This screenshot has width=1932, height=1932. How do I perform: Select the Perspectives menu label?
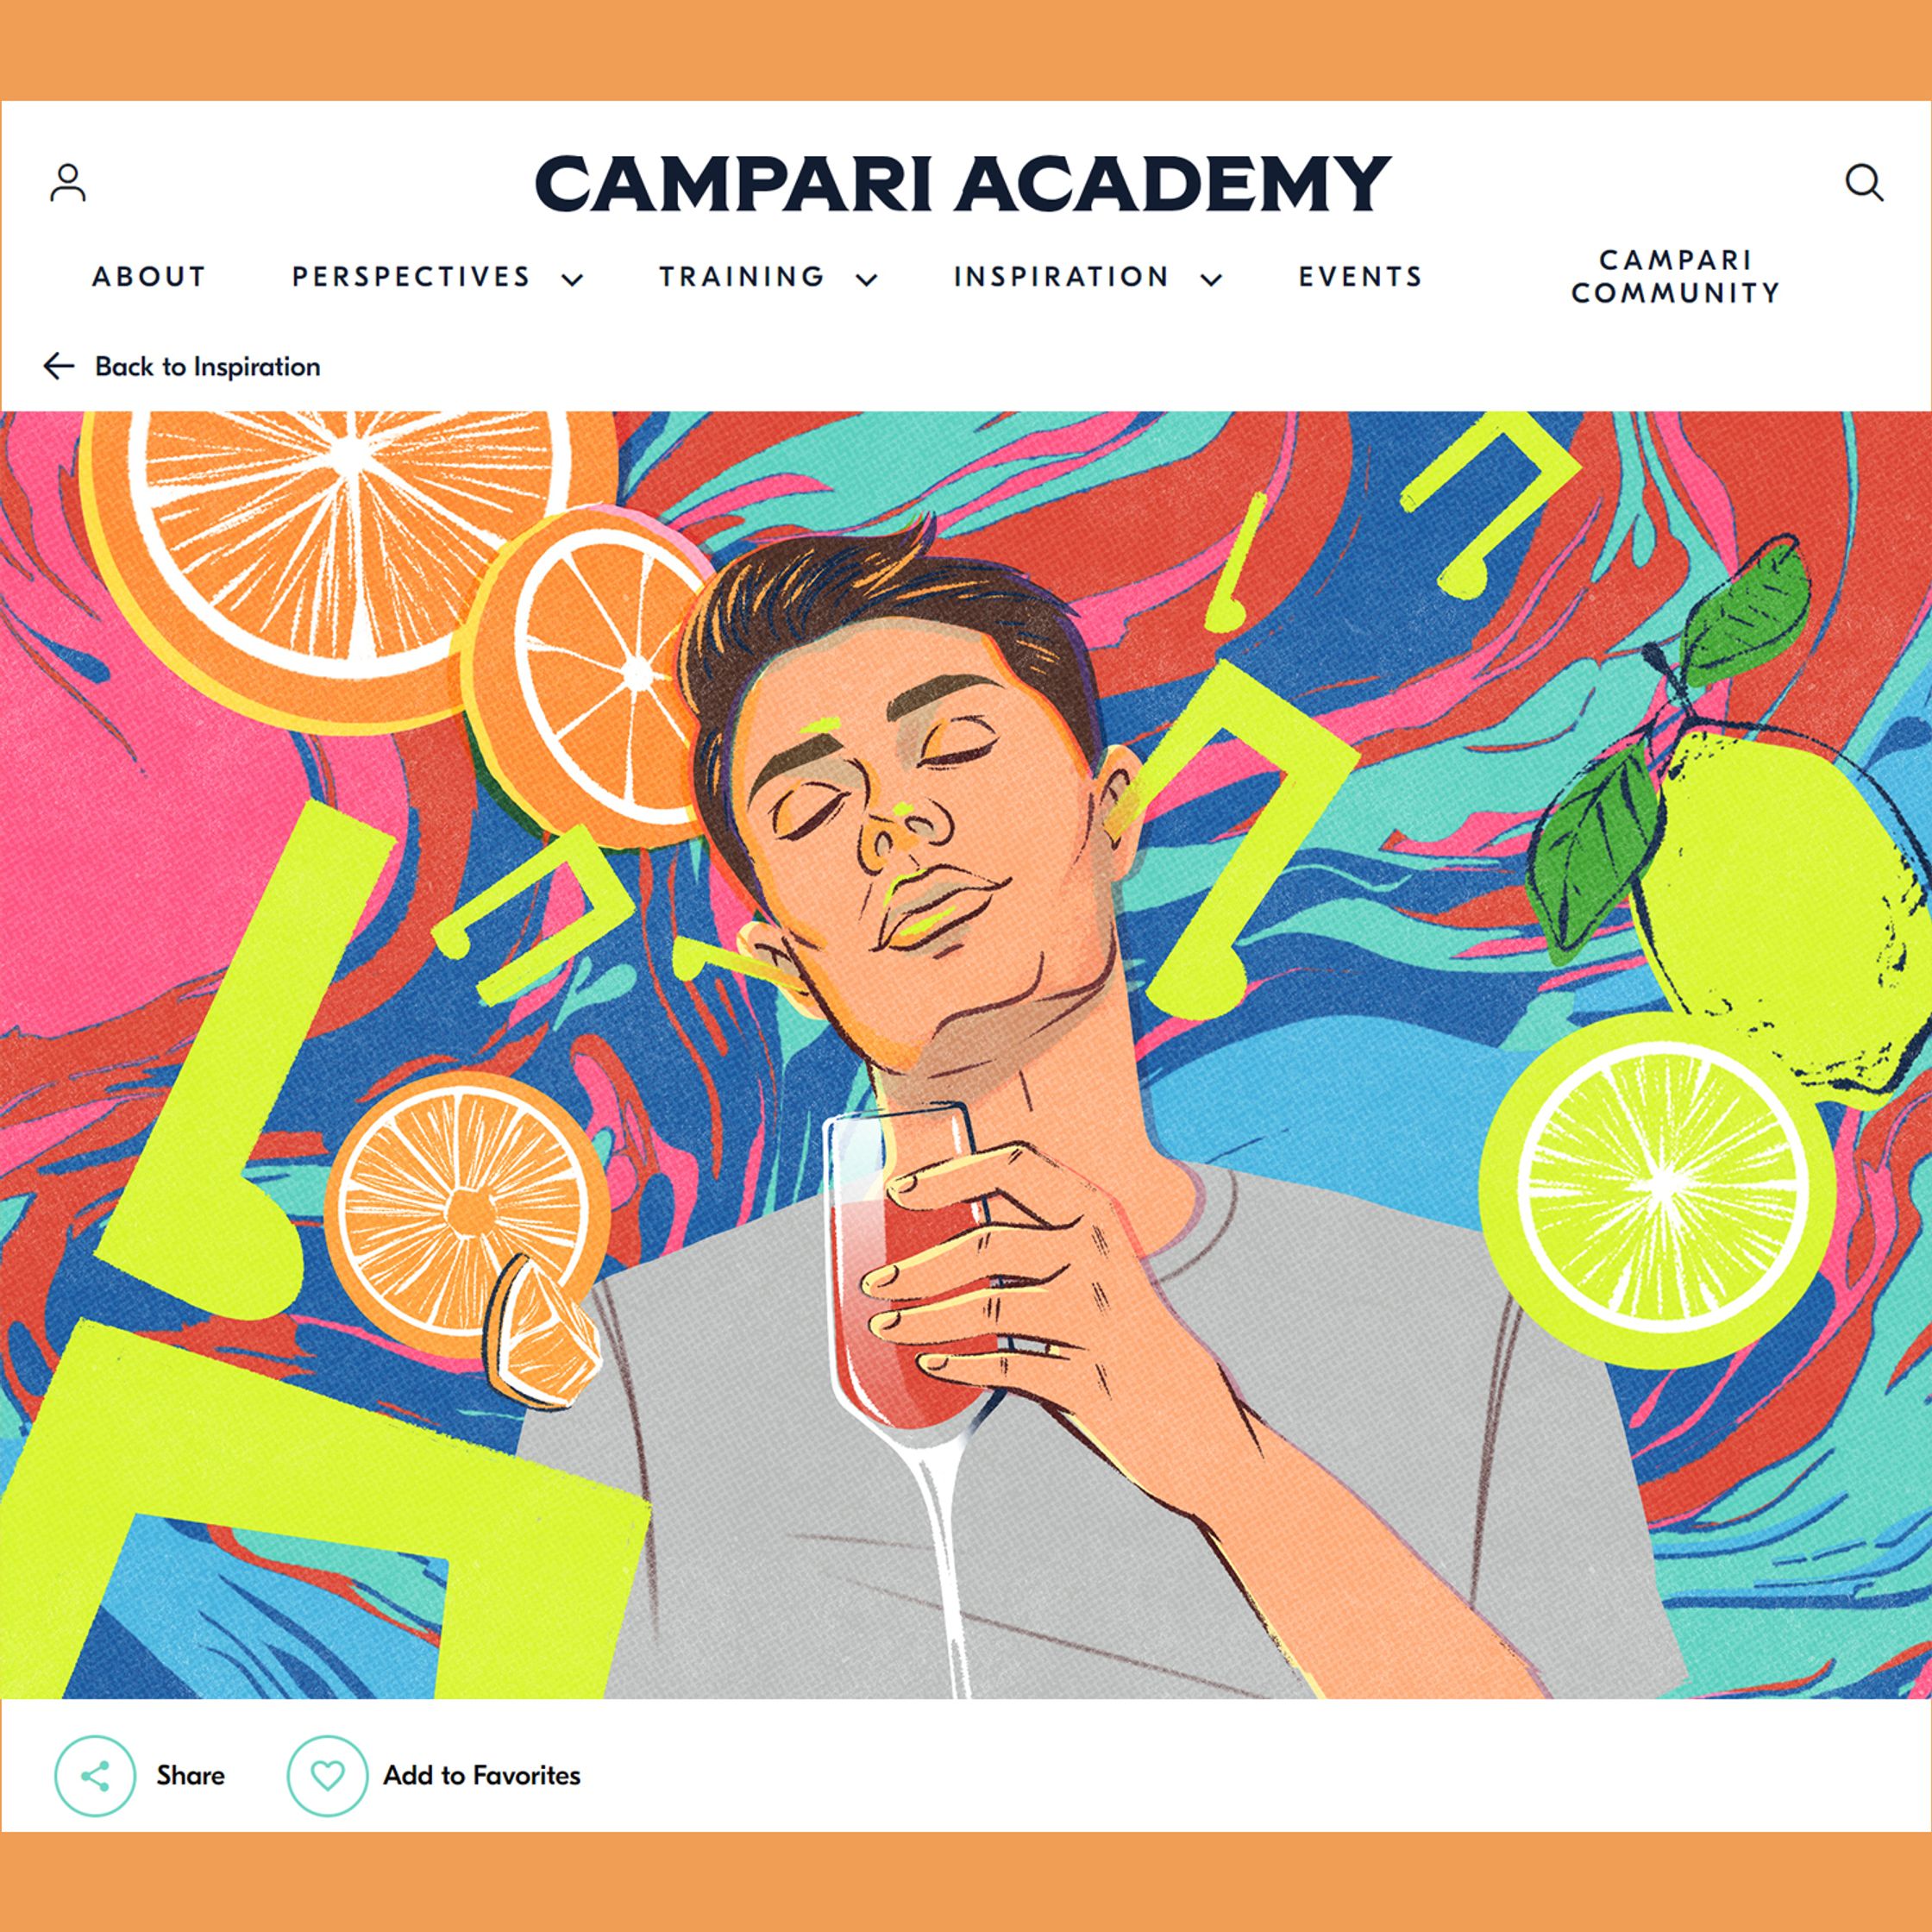pos(411,276)
